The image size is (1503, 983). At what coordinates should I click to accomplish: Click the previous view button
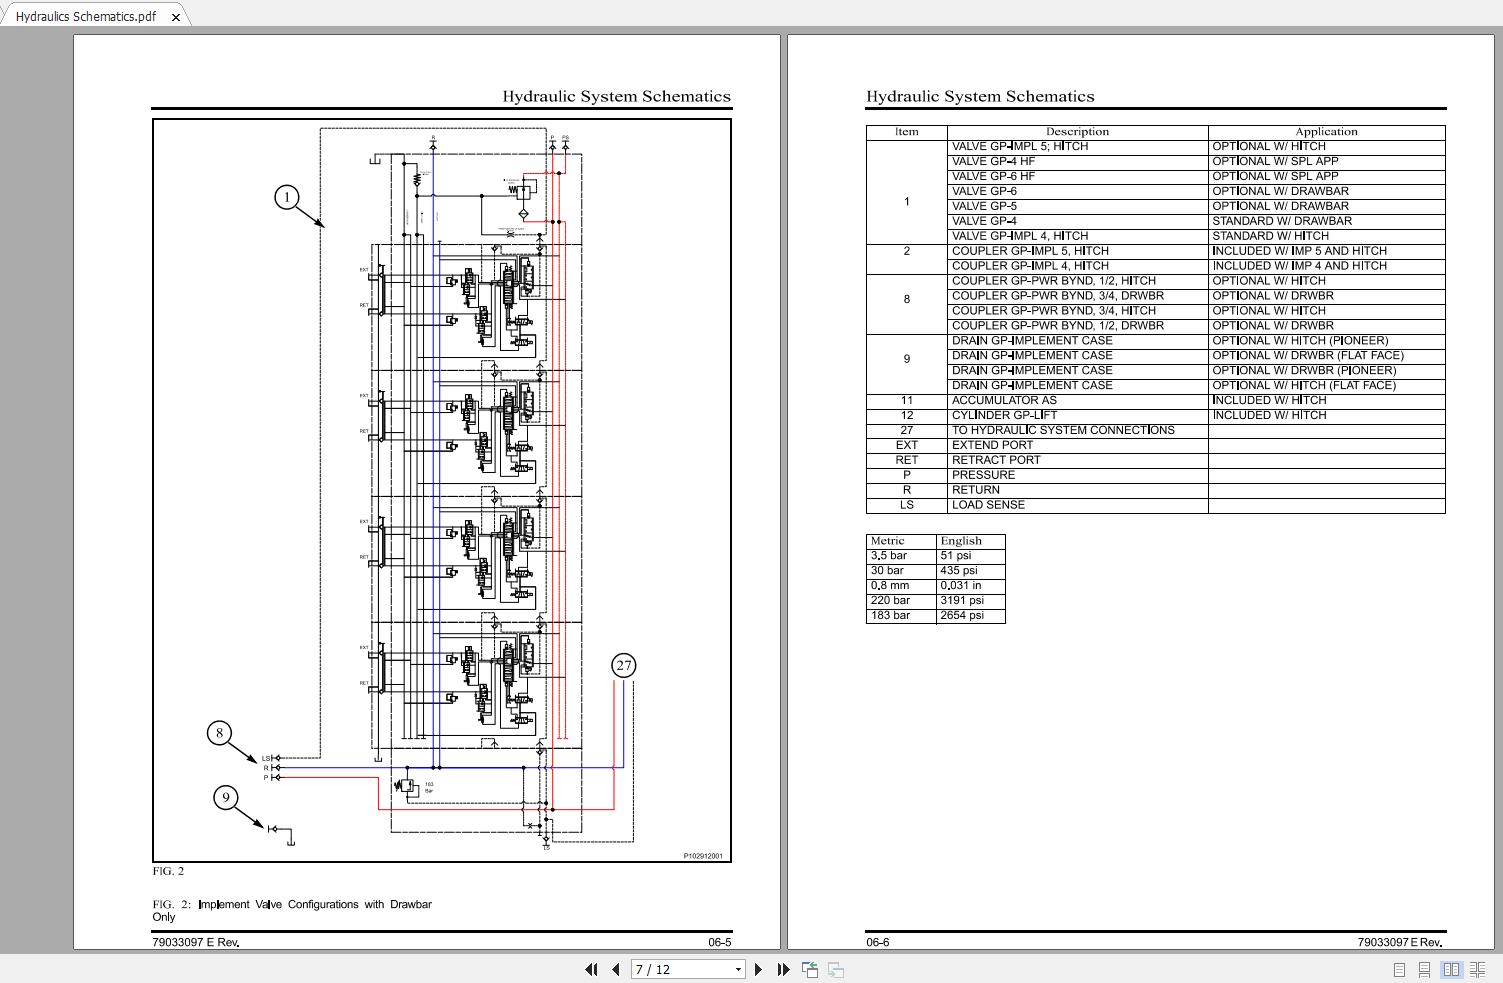810,969
